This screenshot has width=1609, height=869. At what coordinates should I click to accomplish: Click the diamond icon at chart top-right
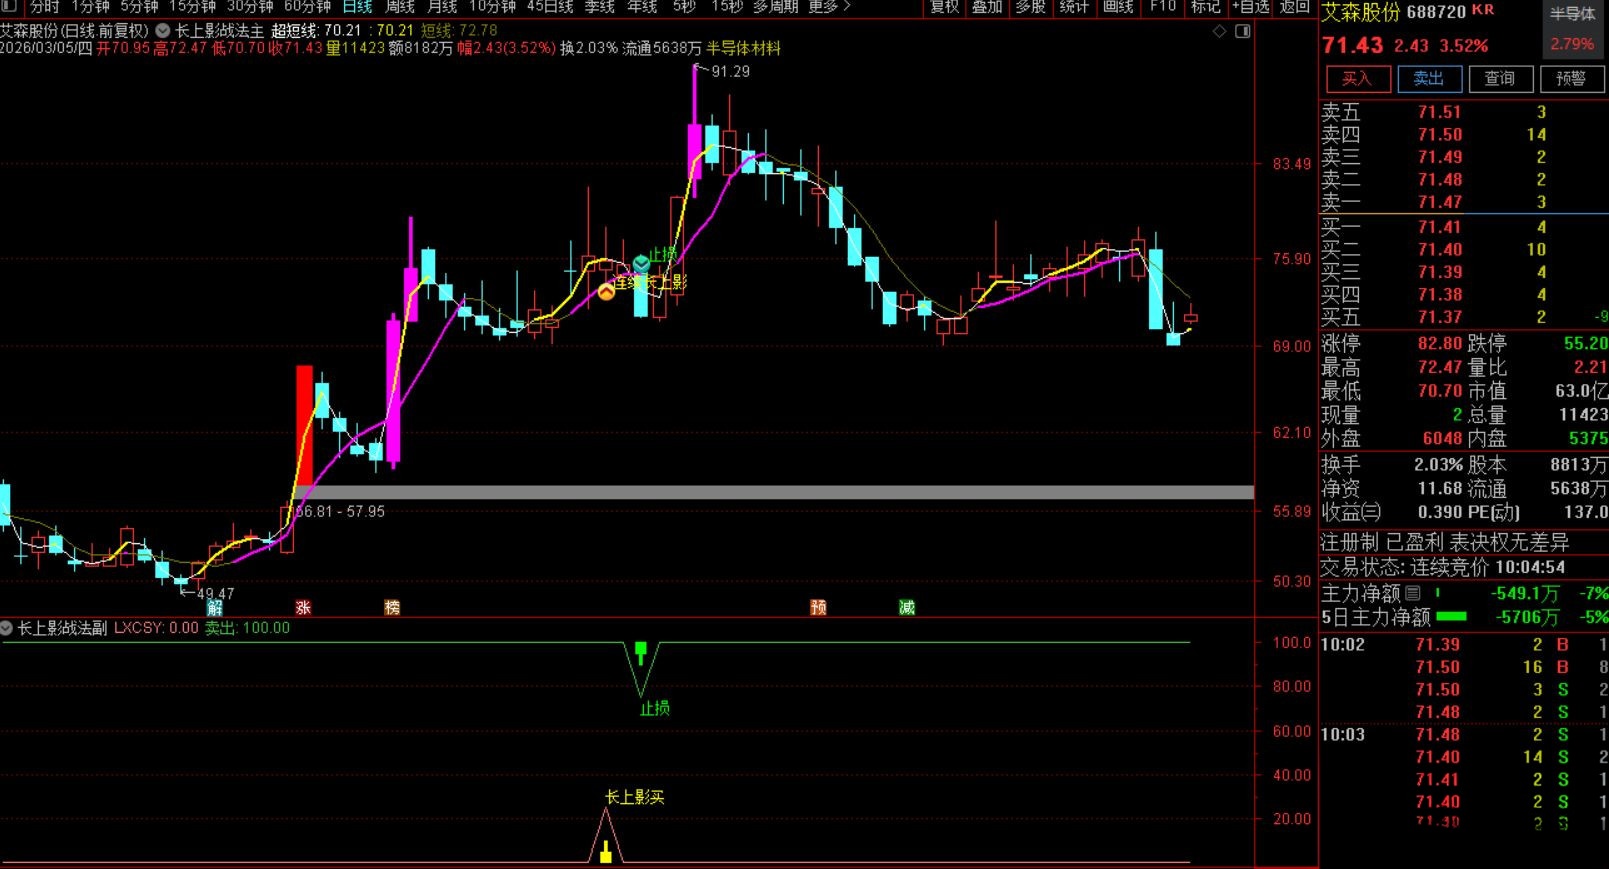coord(1219,31)
